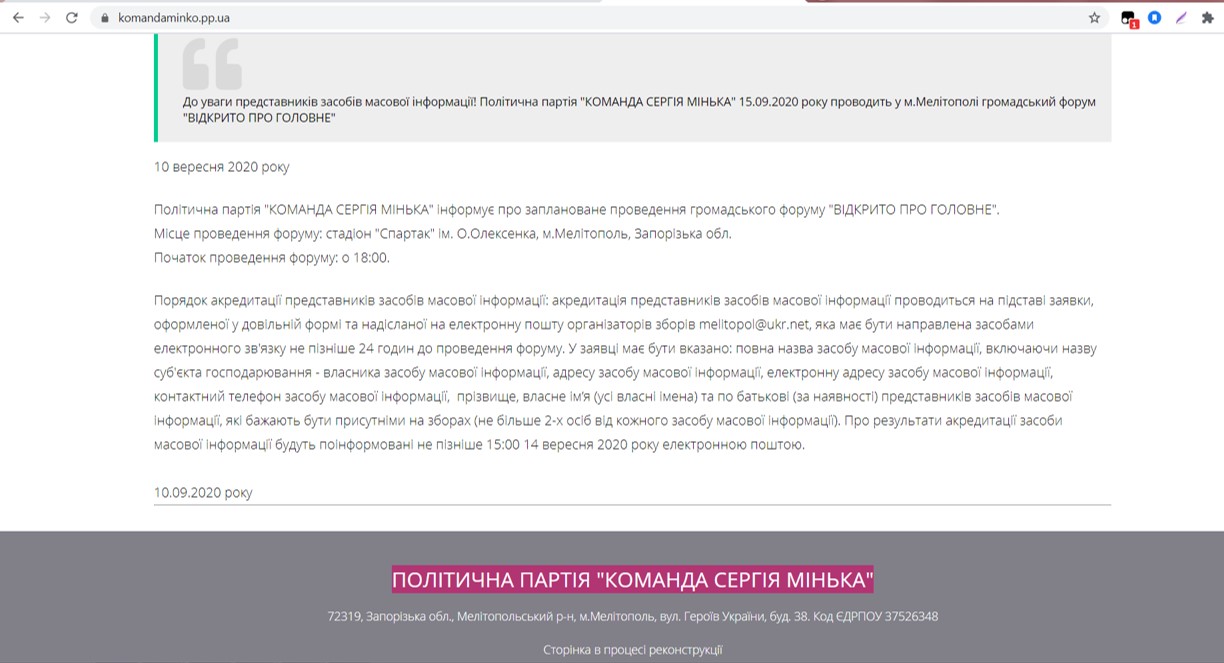This screenshot has width=1224, height=663.
Task: Reload the komandaminko.pp.ua page
Action: pyautogui.click(x=72, y=18)
